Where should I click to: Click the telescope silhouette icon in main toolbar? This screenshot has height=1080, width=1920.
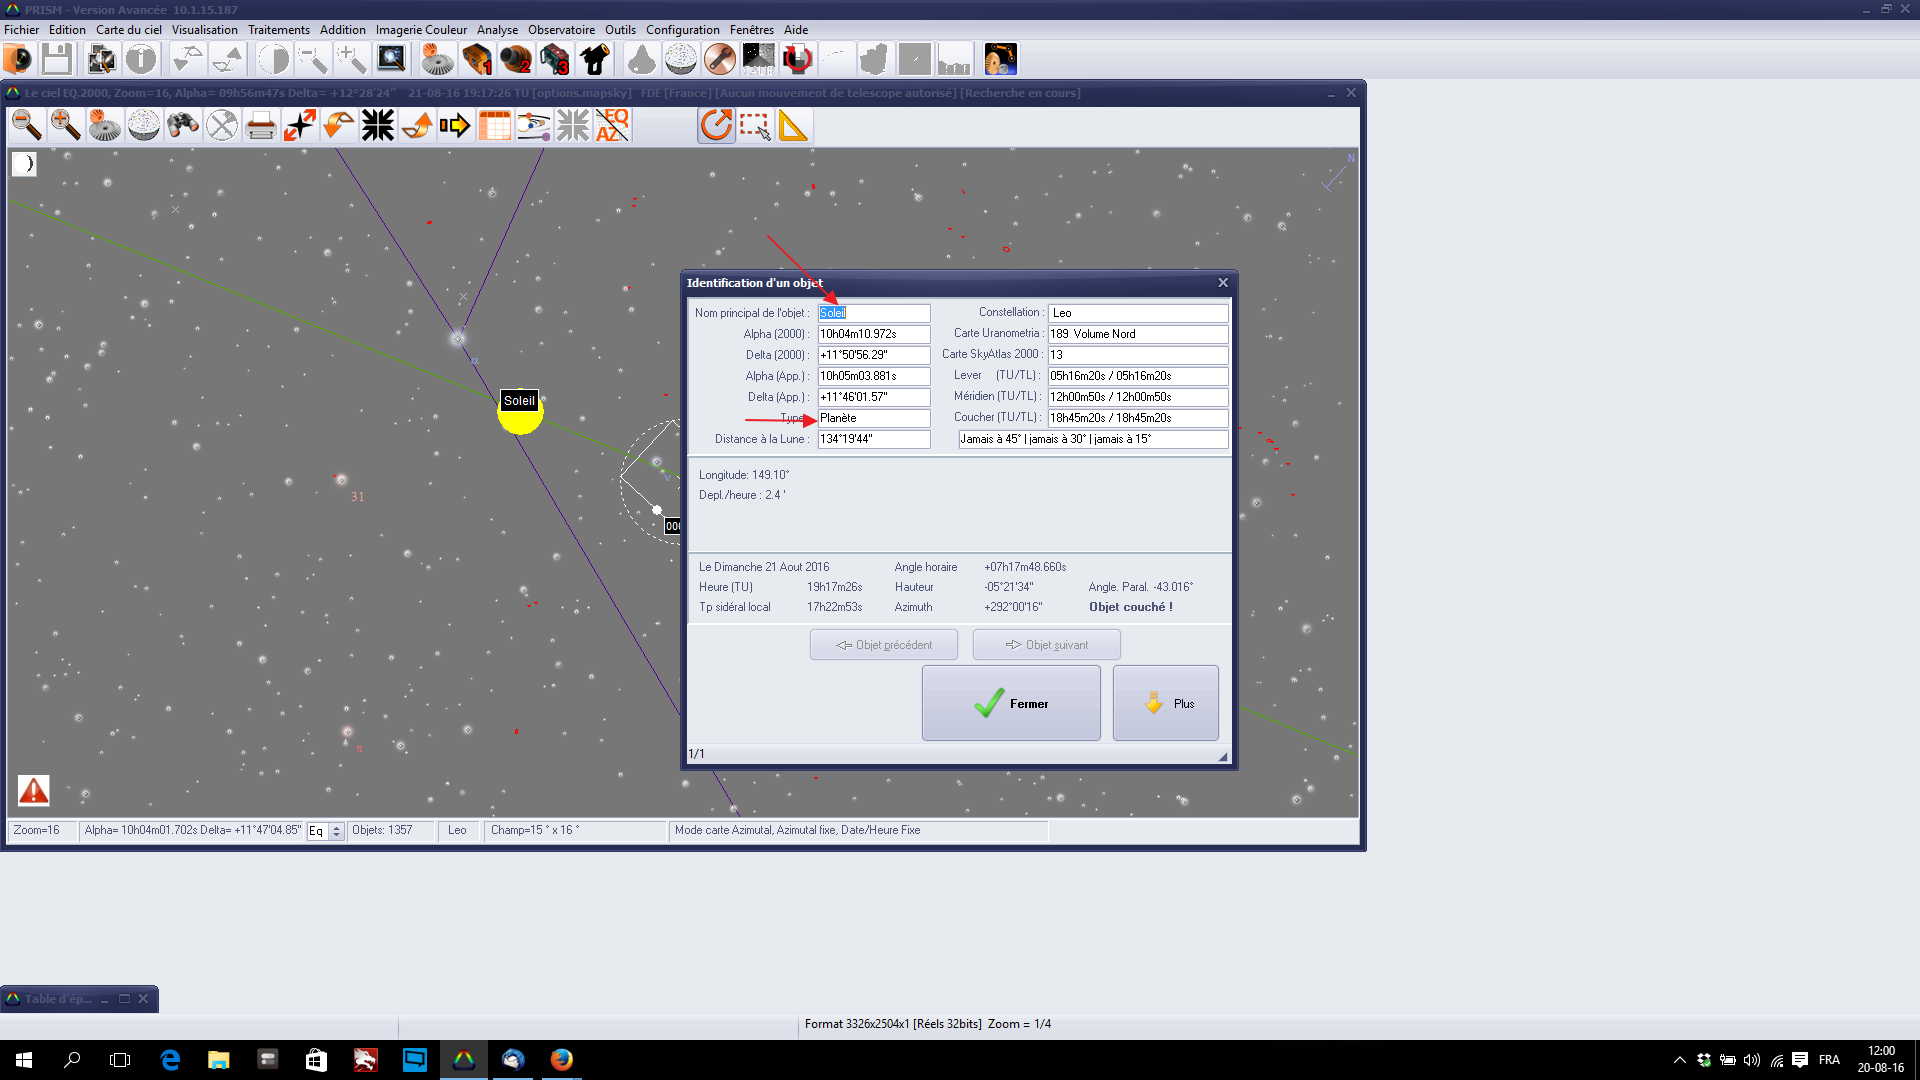(596, 59)
